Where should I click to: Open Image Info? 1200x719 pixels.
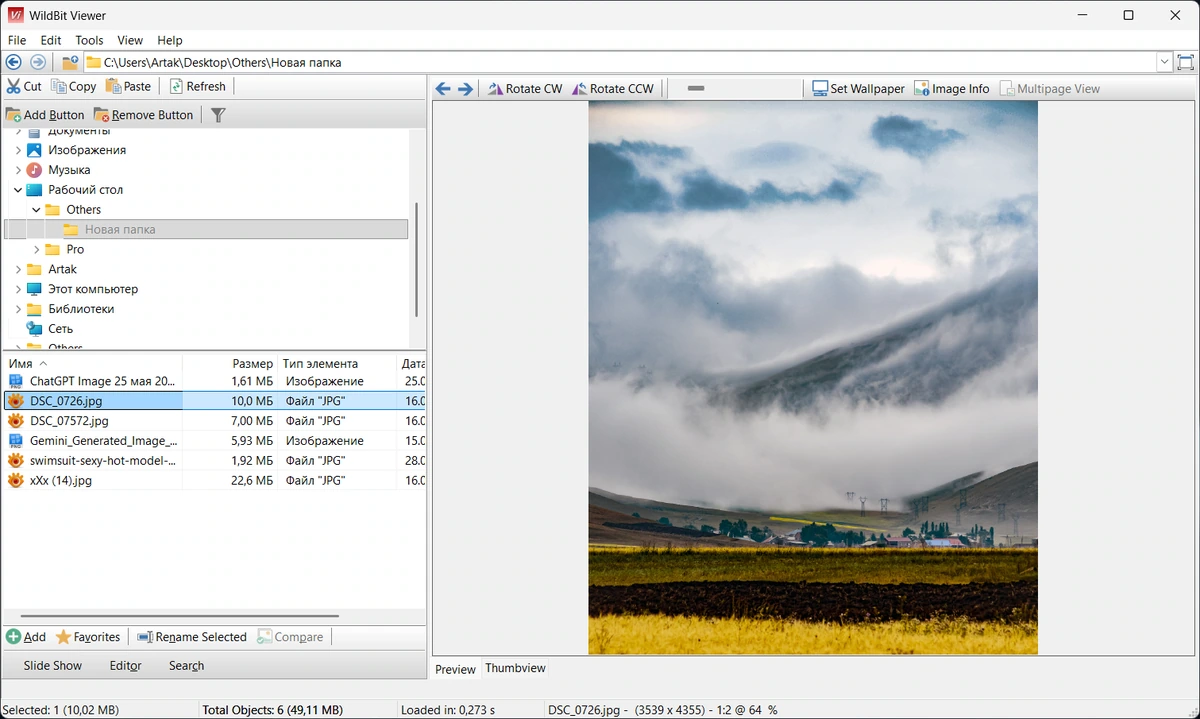pyautogui.click(x=951, y=89)
